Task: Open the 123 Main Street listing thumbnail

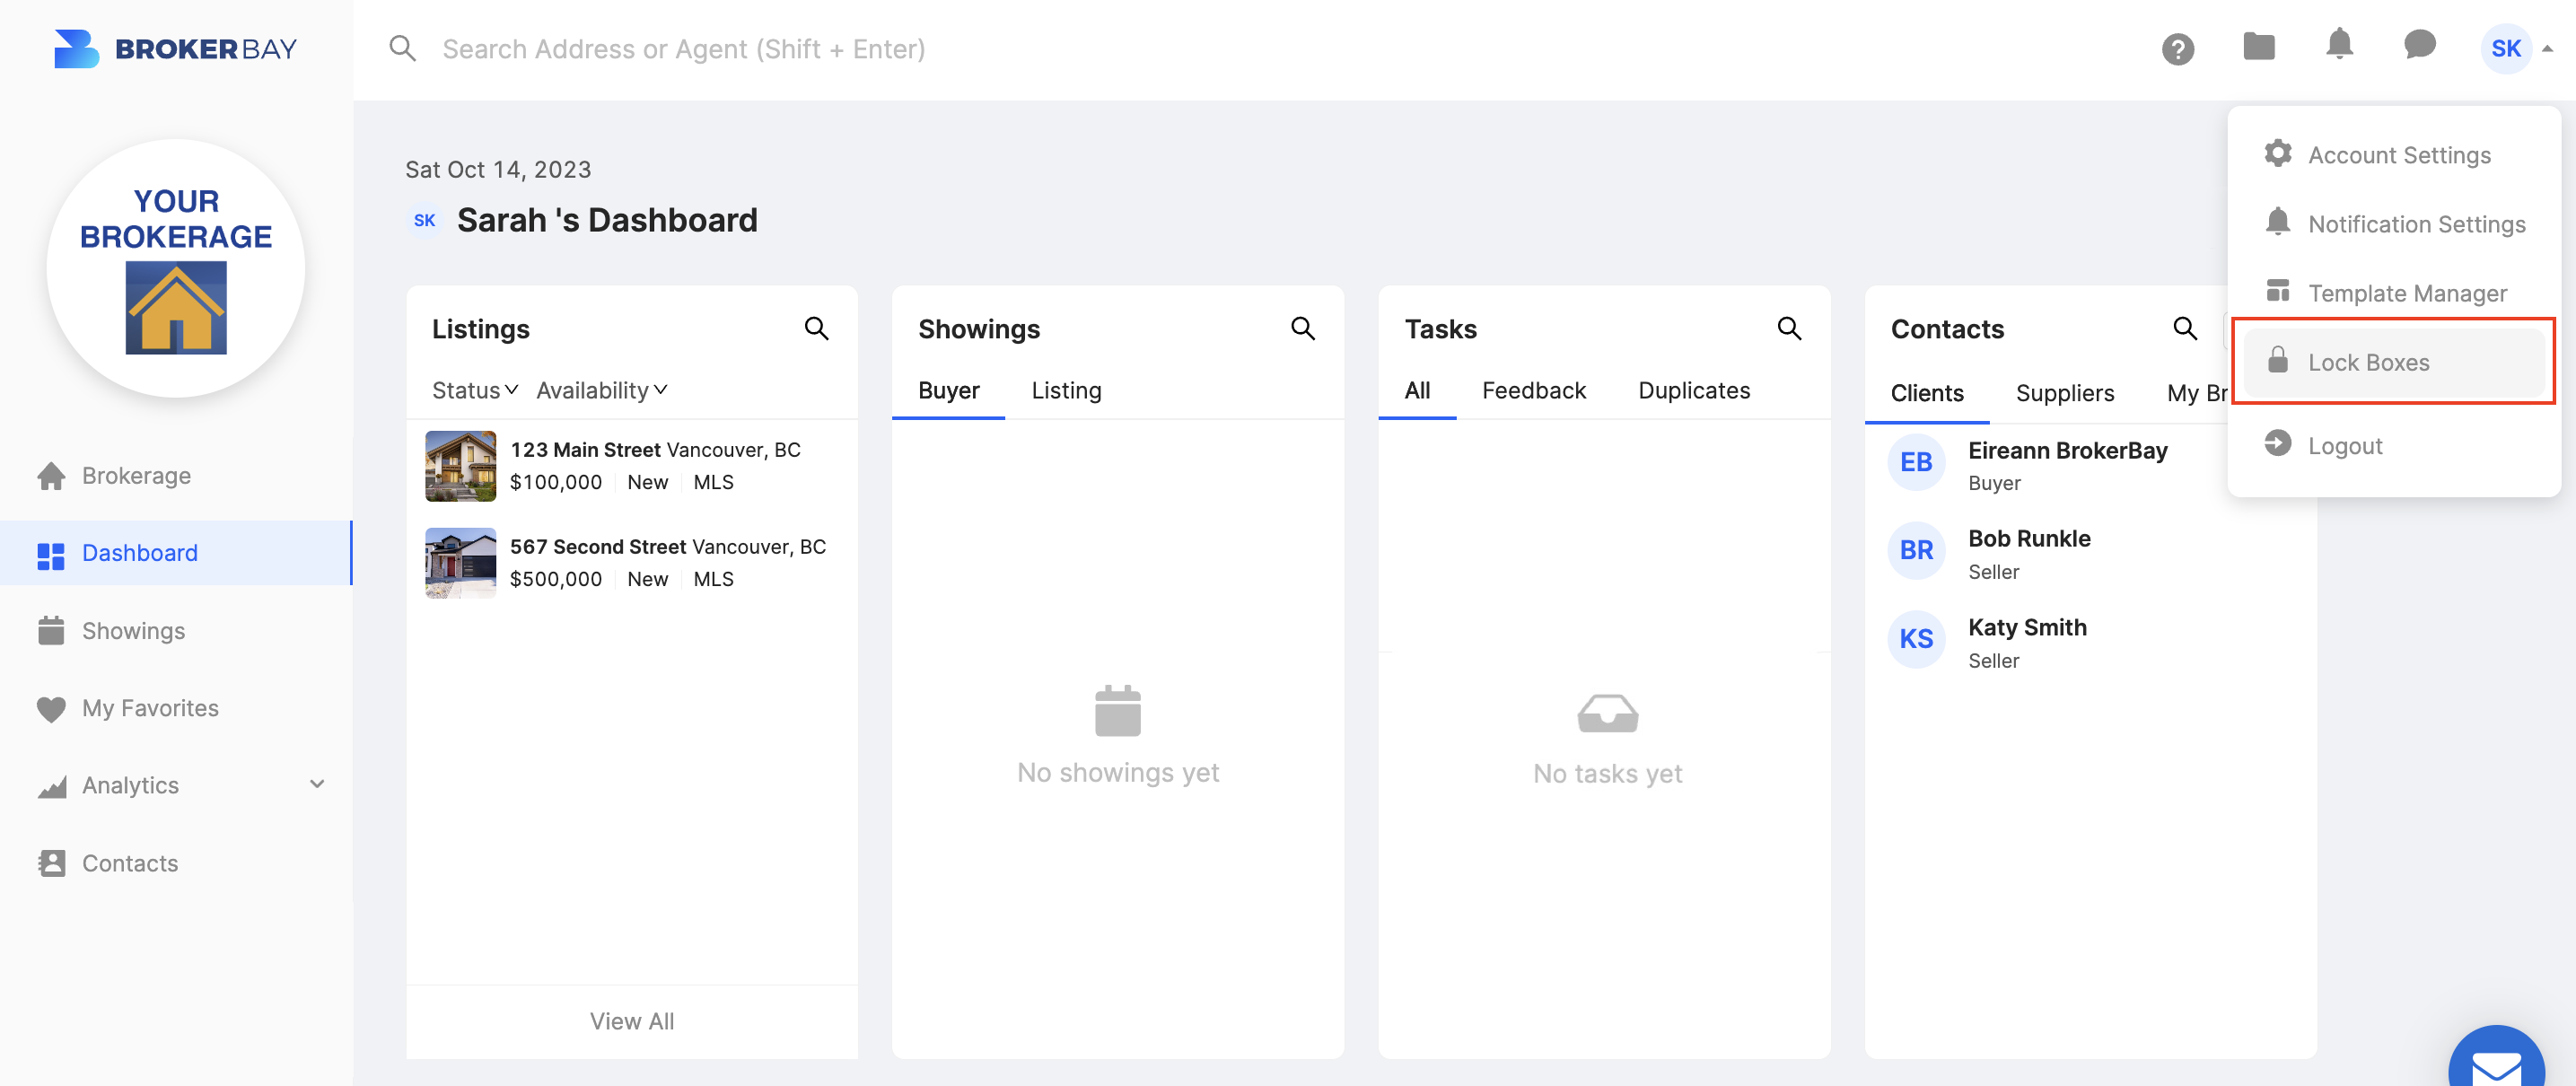Action: click(x=460, y=466)
